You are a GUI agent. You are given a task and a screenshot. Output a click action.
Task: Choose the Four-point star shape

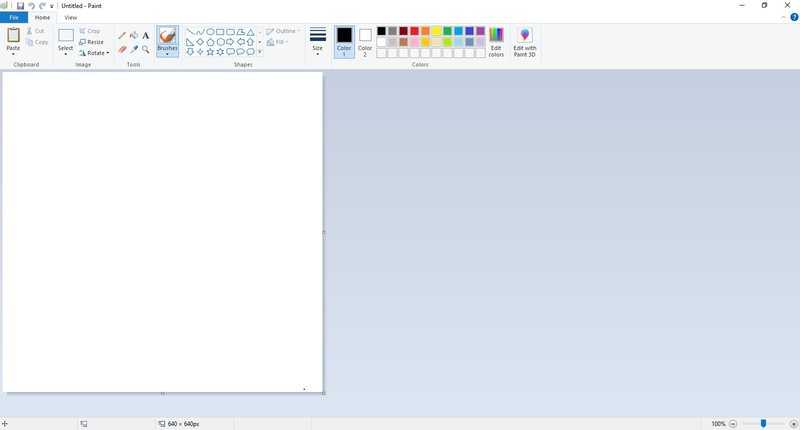click(200, 52)
